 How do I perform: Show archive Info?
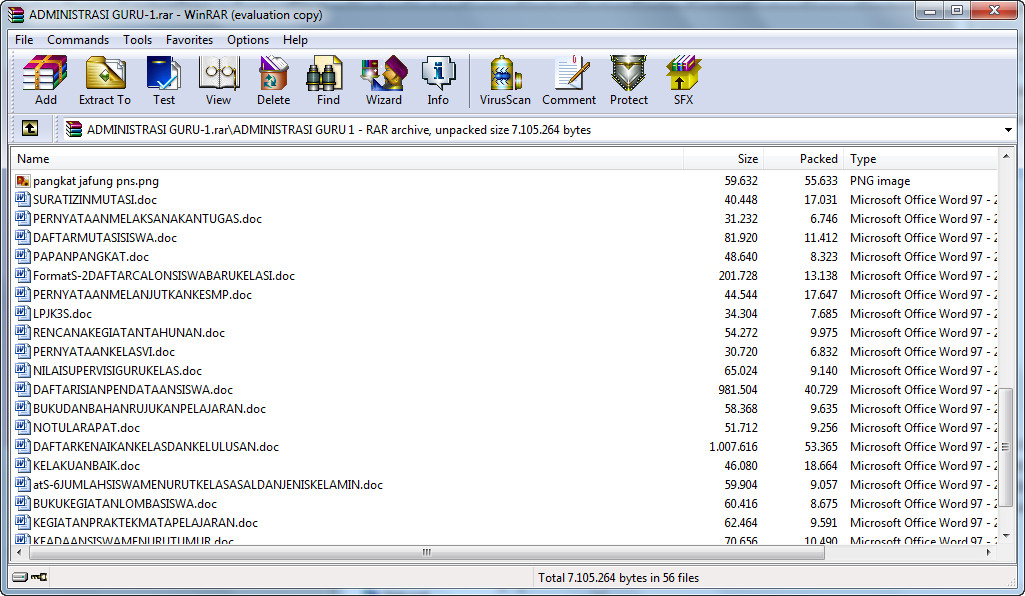click(x=438, y=80)
